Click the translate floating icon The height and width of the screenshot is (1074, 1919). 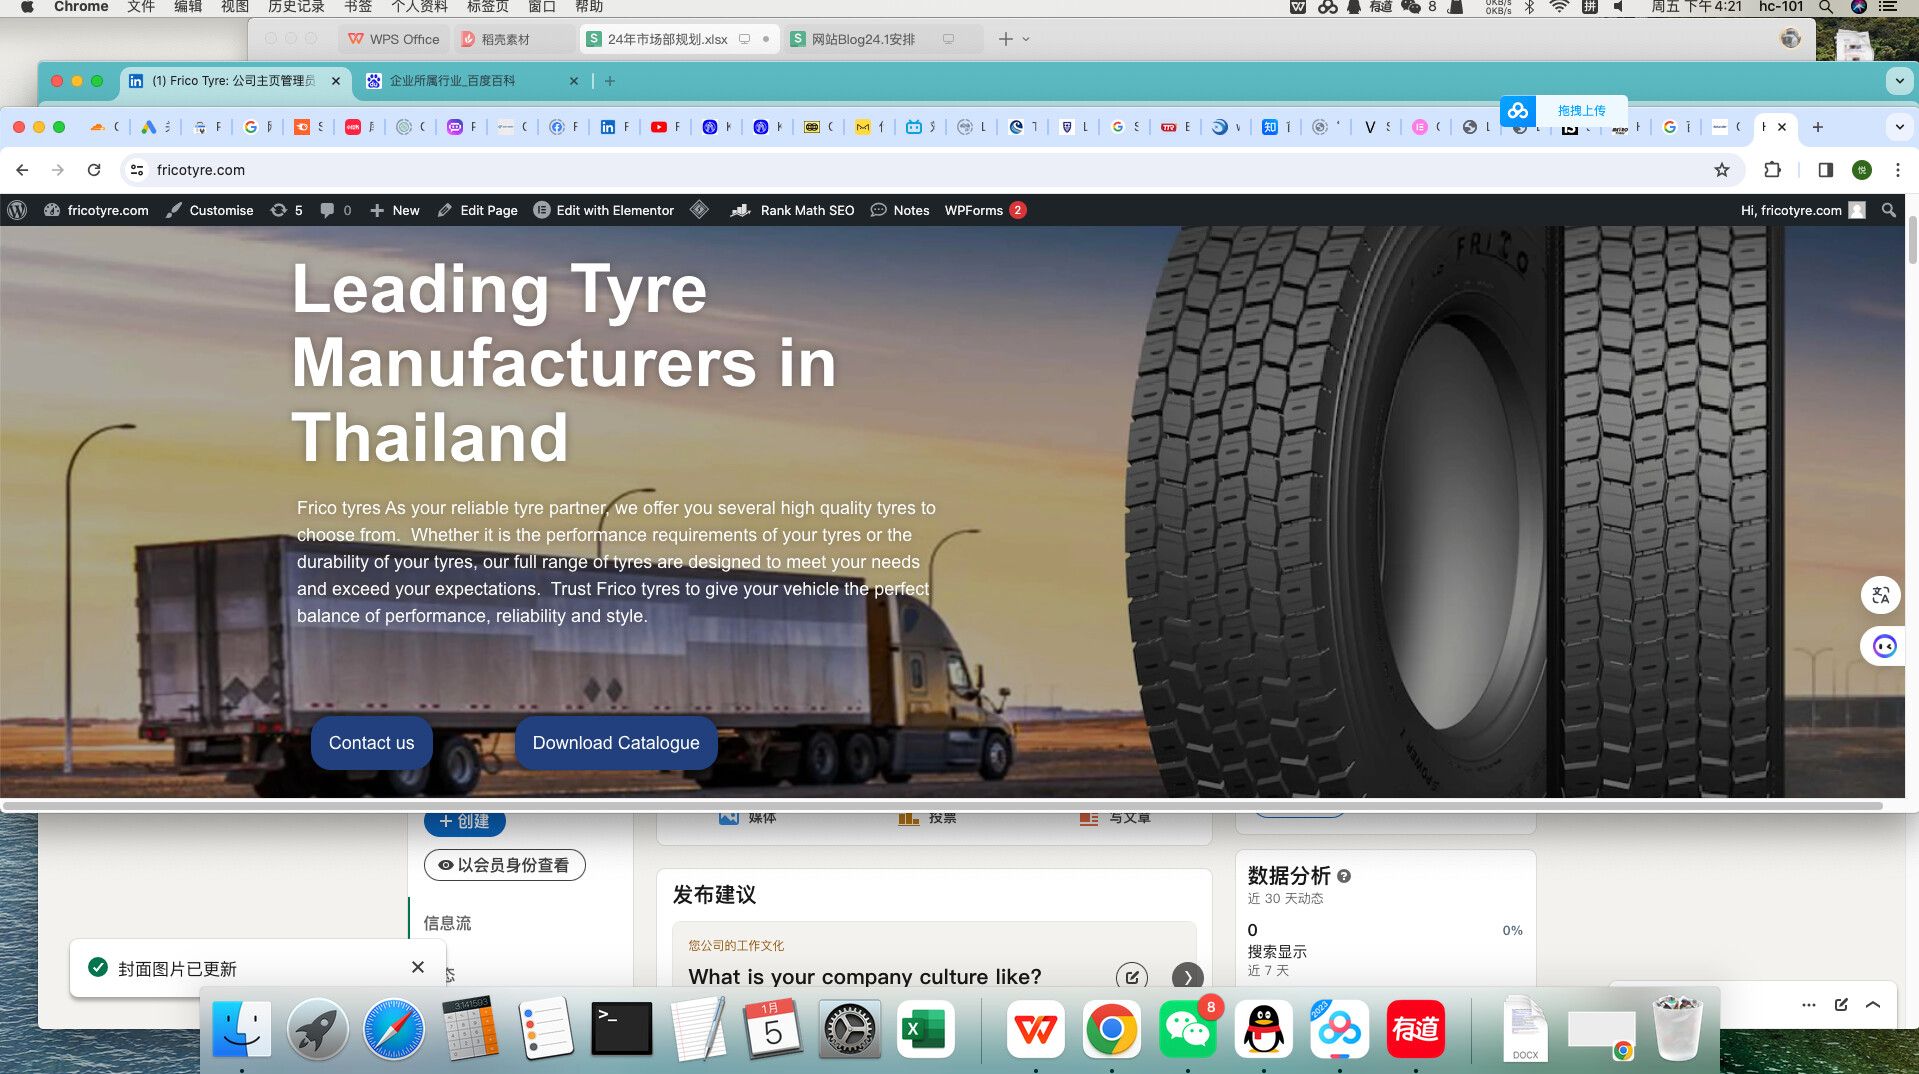(x=1881, y=595)
